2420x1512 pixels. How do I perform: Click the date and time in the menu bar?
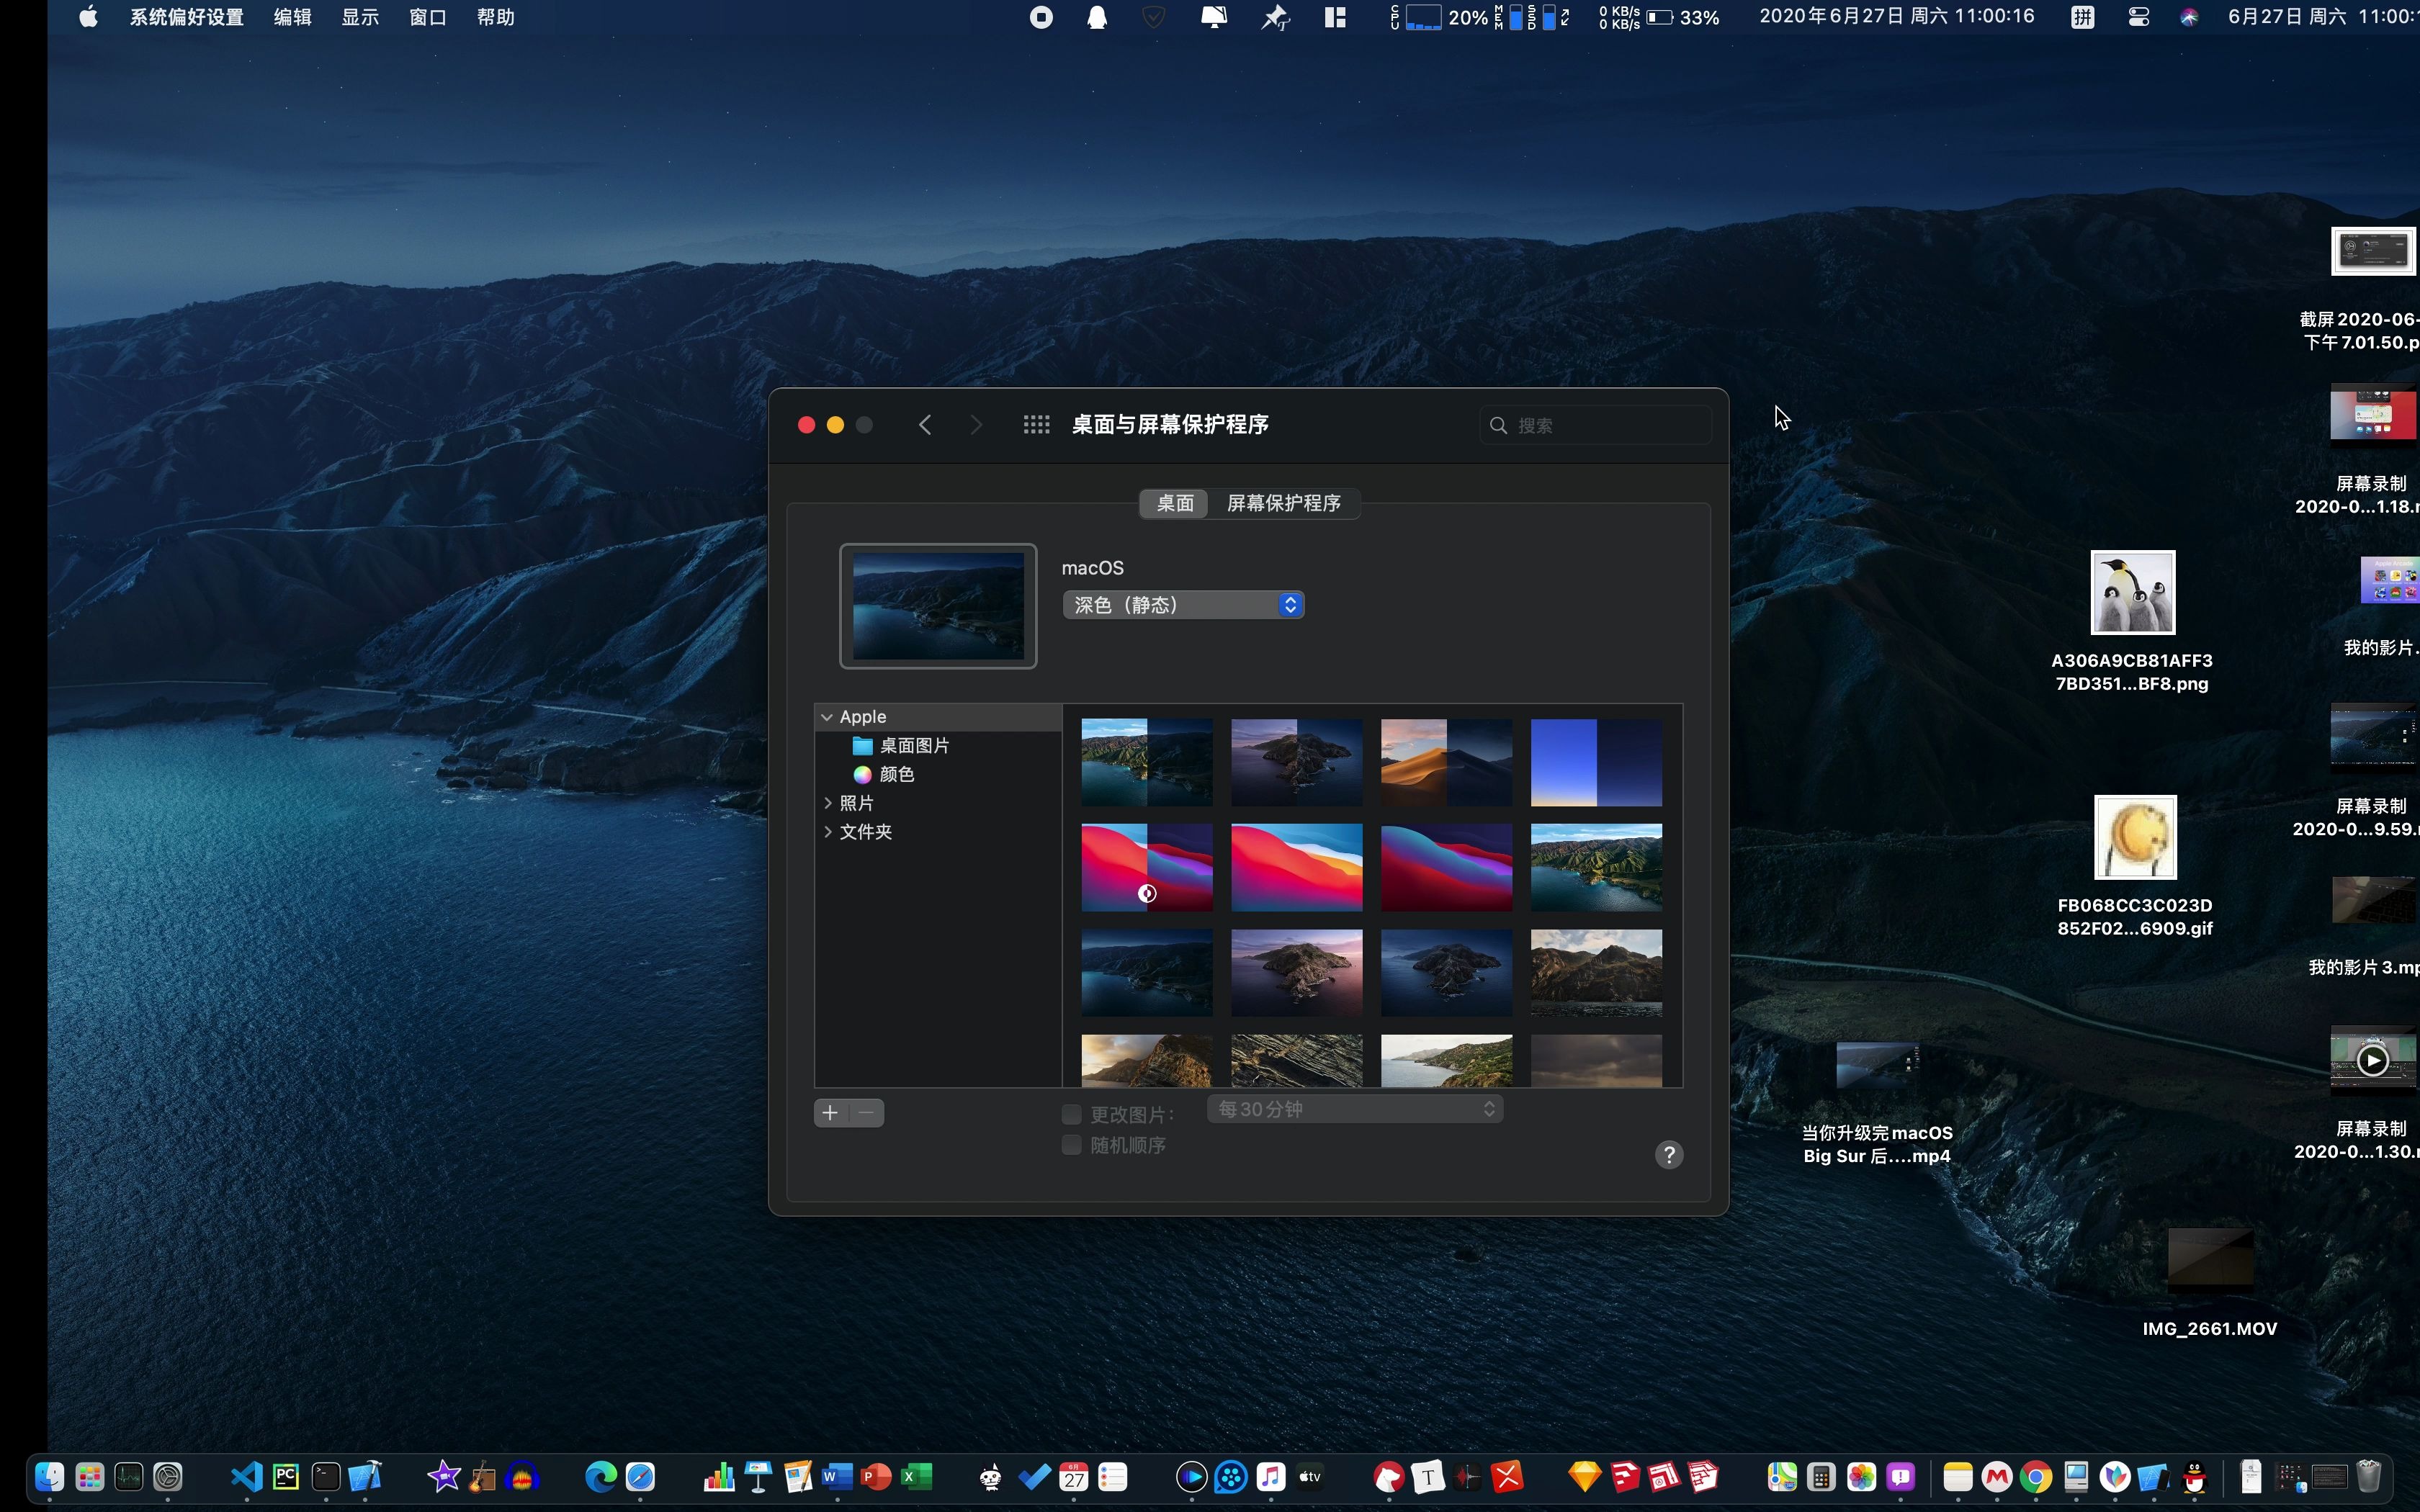(x=1897, y=17)
